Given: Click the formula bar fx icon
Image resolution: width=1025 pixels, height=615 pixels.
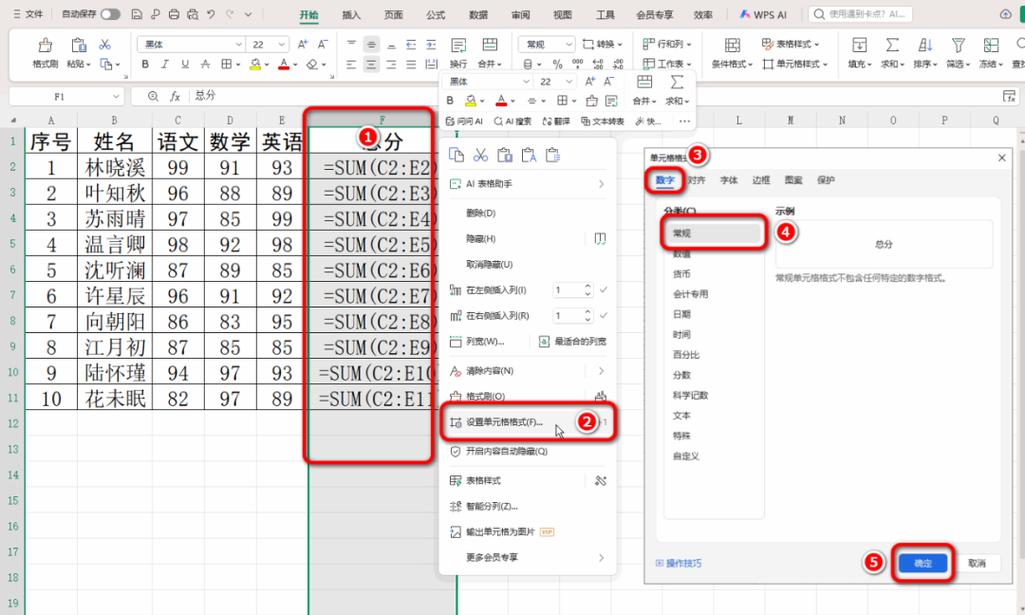Looking at the screenshot, I should coord(176,96).
